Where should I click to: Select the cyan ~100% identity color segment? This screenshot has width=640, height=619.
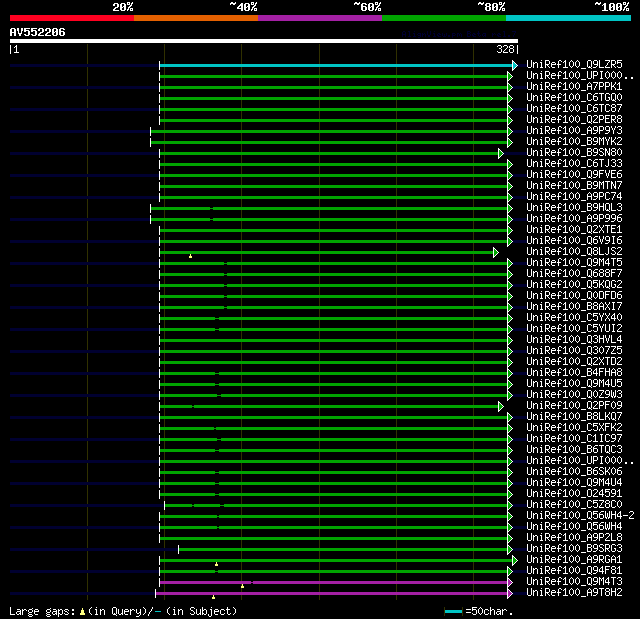569,18
